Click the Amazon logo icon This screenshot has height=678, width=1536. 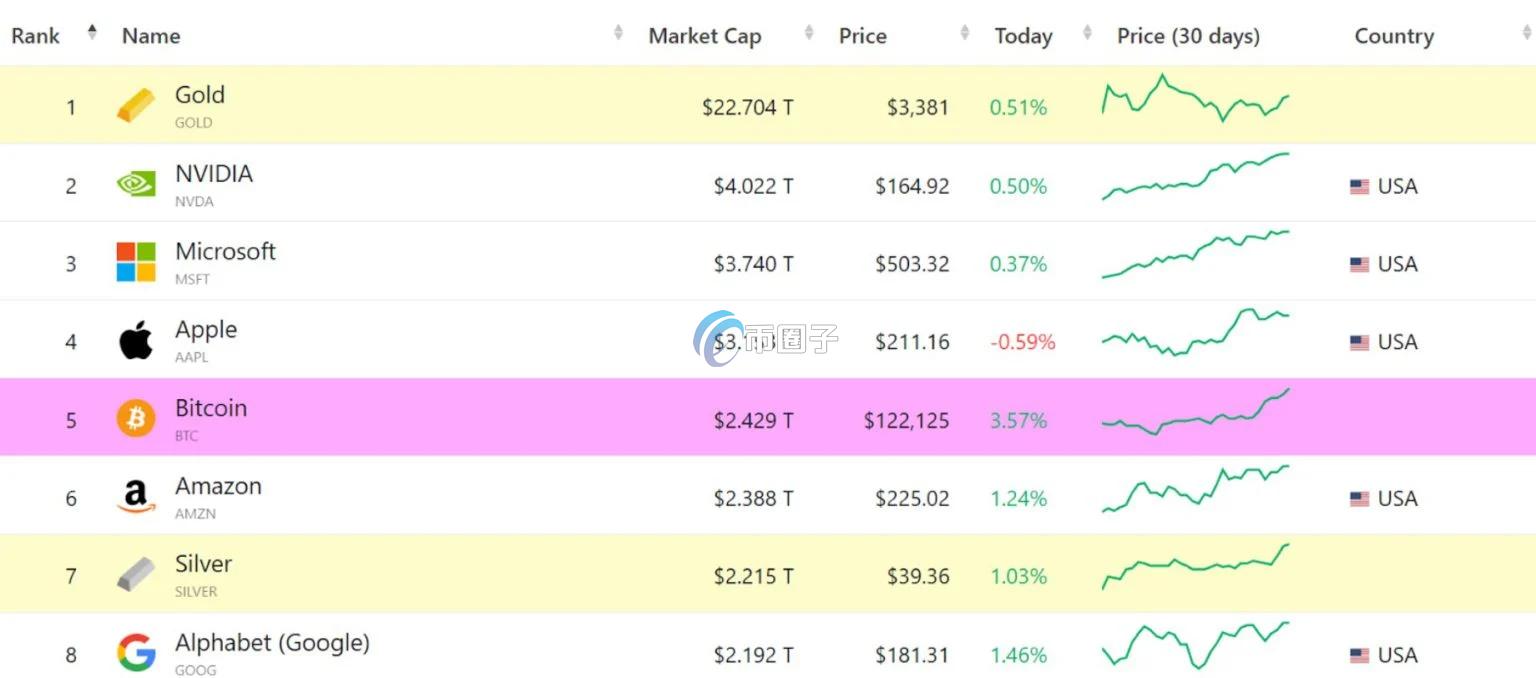point(136,497)
